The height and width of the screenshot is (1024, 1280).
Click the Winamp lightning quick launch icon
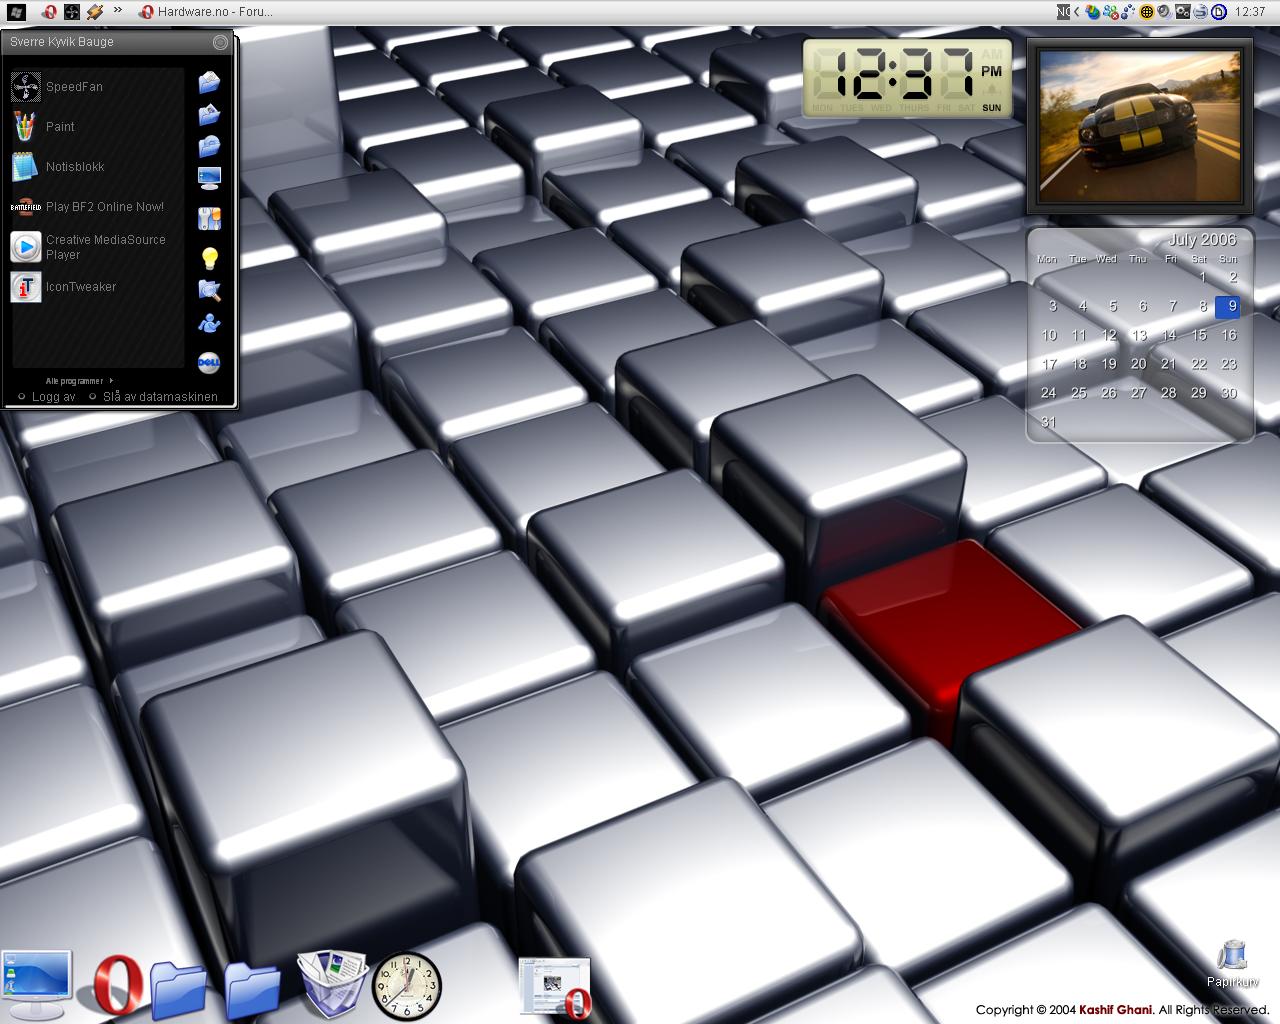coord(94,12)
